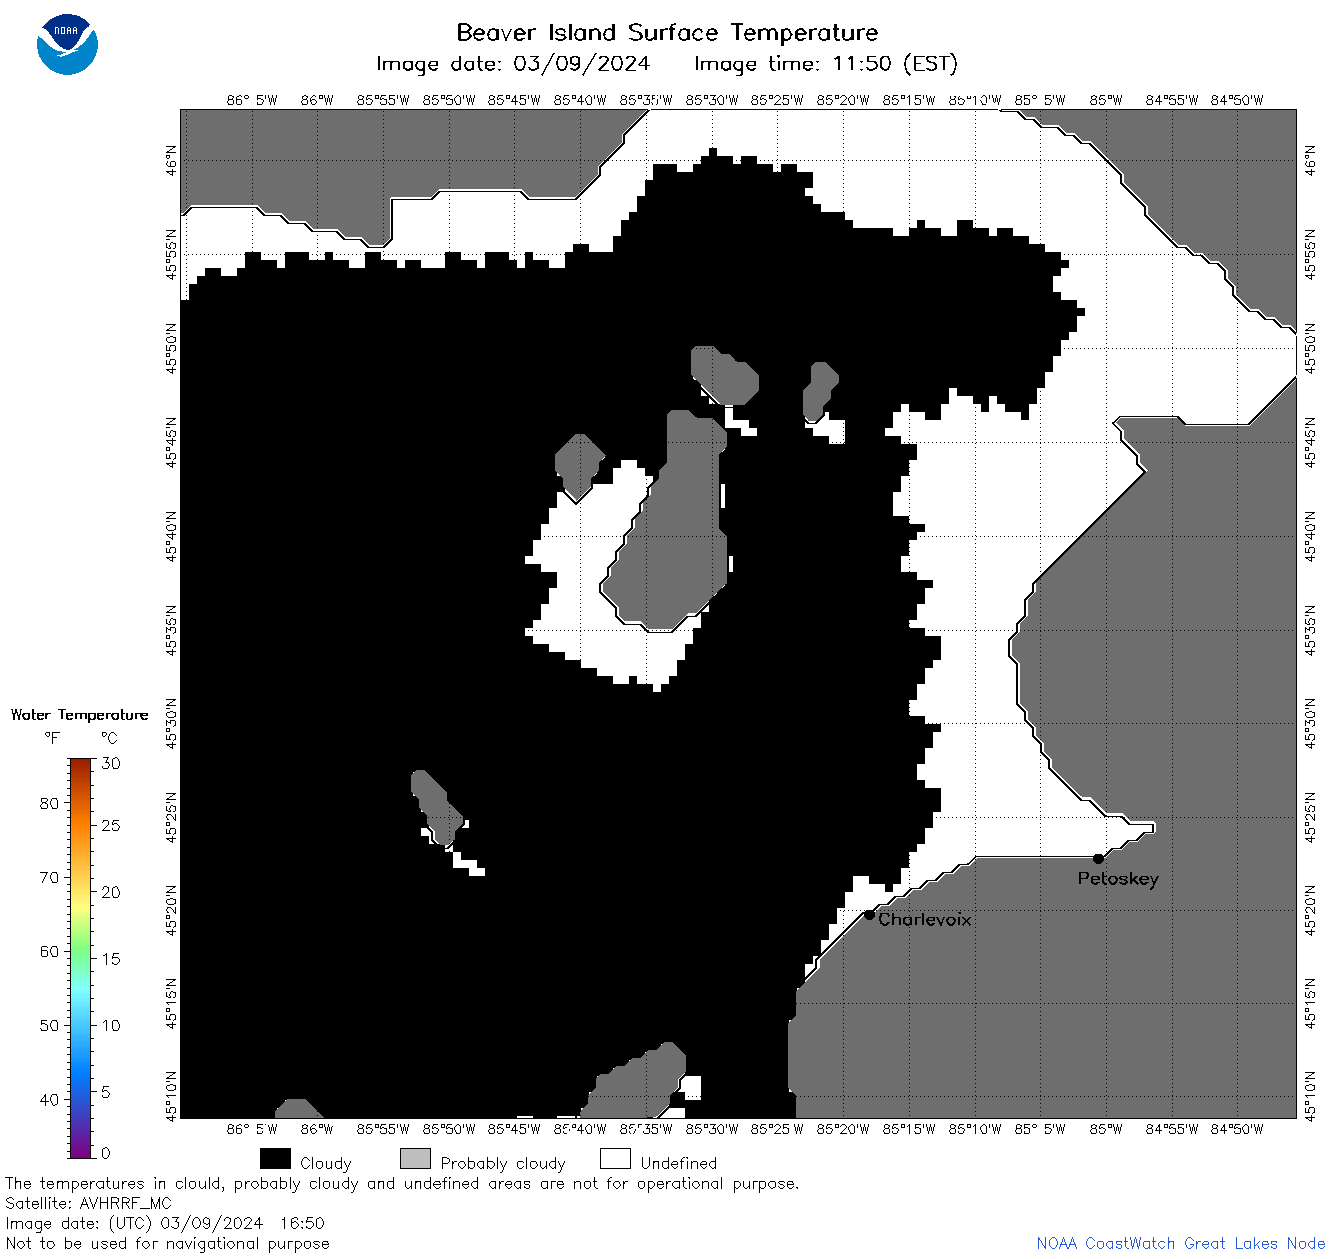This screenshot has height=1259, width=1336.
Task: Click the Petoskey map label
Action: [1118, 879]
